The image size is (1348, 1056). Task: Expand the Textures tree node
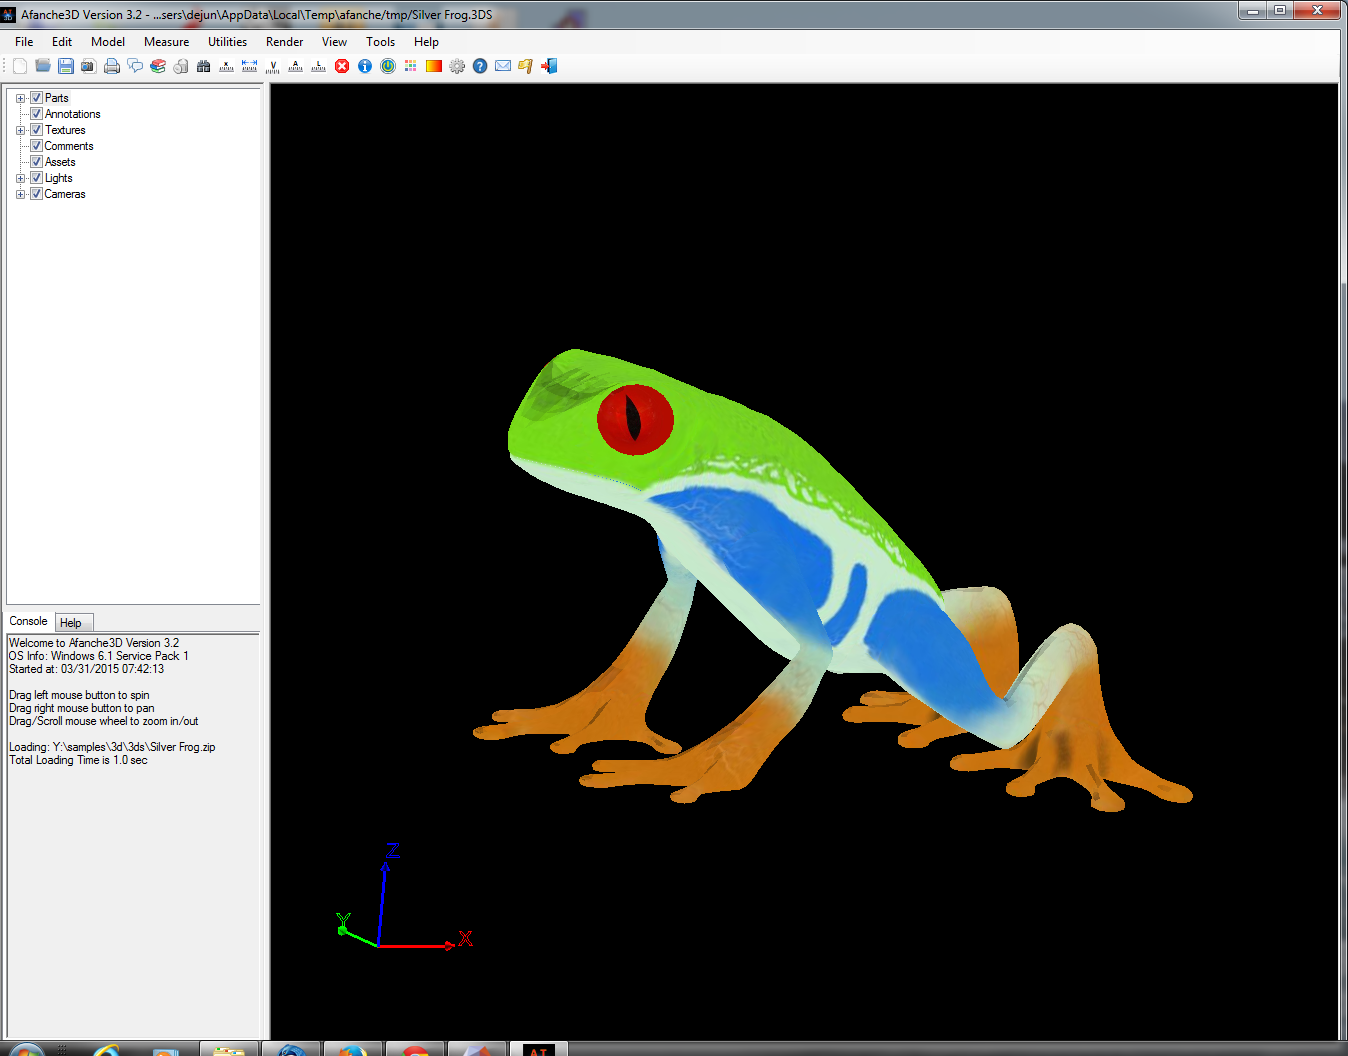click(20, 130)
